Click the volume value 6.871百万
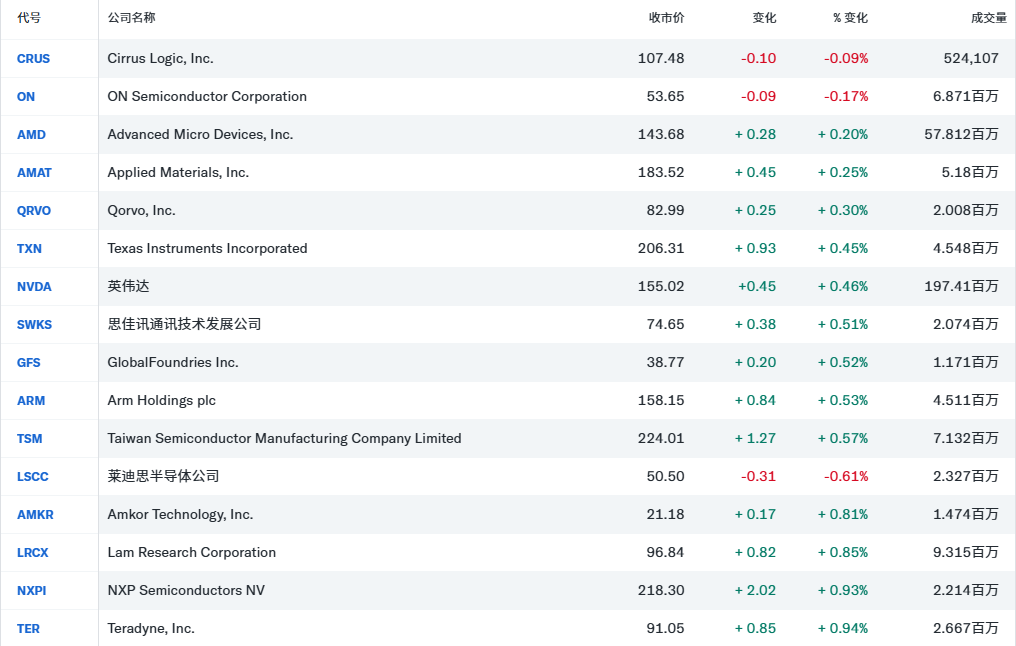This screenshot has width=1016, height=646. point(965,97)
